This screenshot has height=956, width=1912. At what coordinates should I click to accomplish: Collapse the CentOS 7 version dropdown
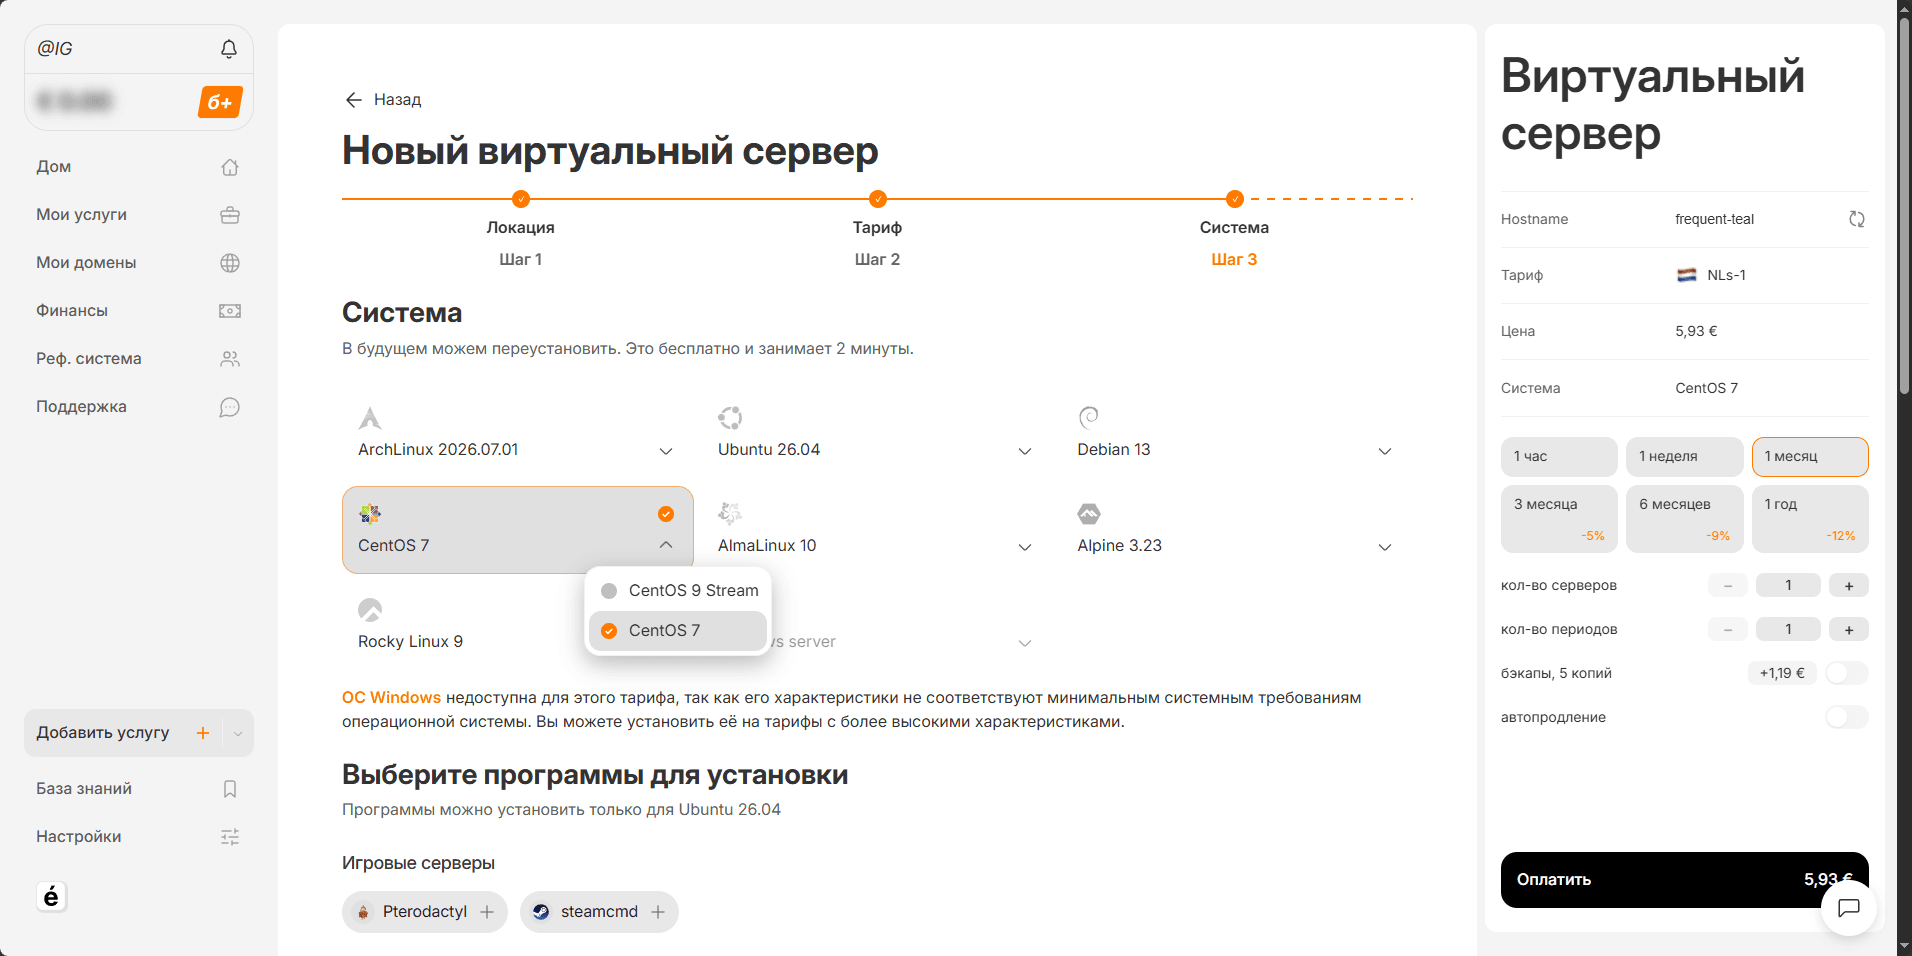[x=666, y=545]
